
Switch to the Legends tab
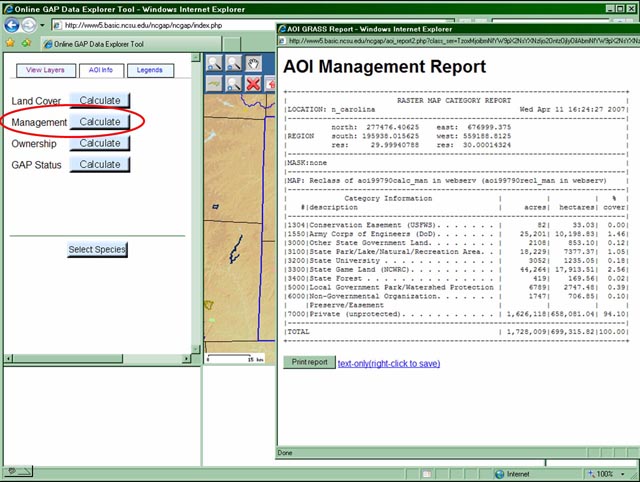(x=150, y=70)
